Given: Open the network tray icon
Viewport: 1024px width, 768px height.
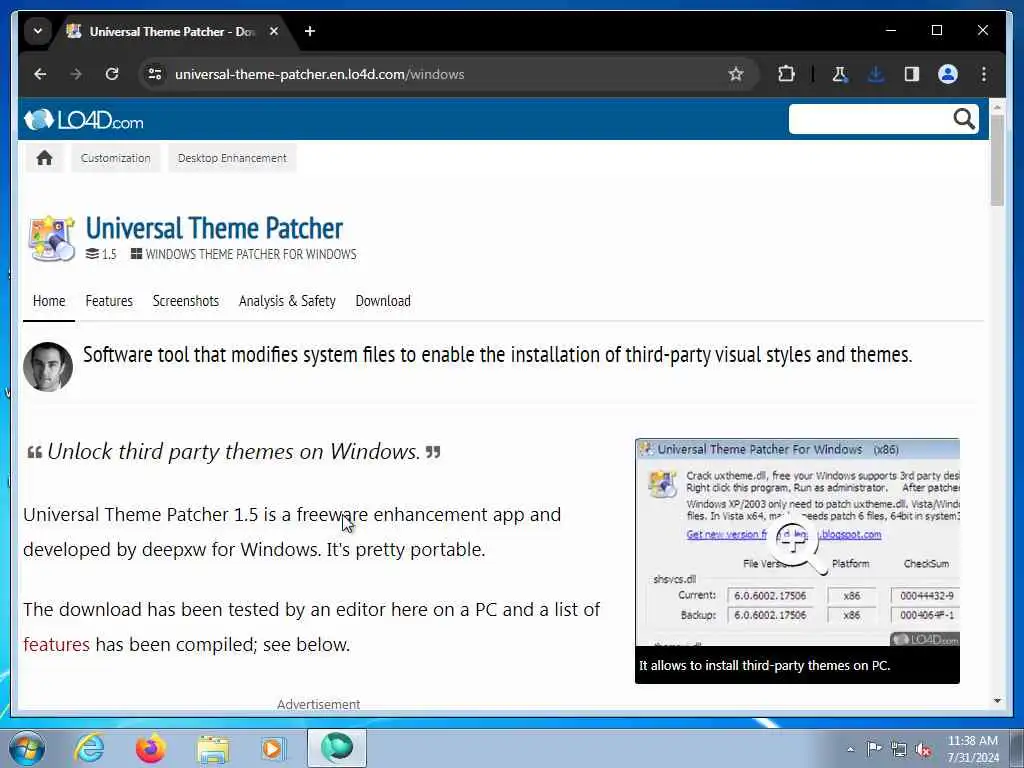Looking at the screenshot, I should [x=899, y=750].
